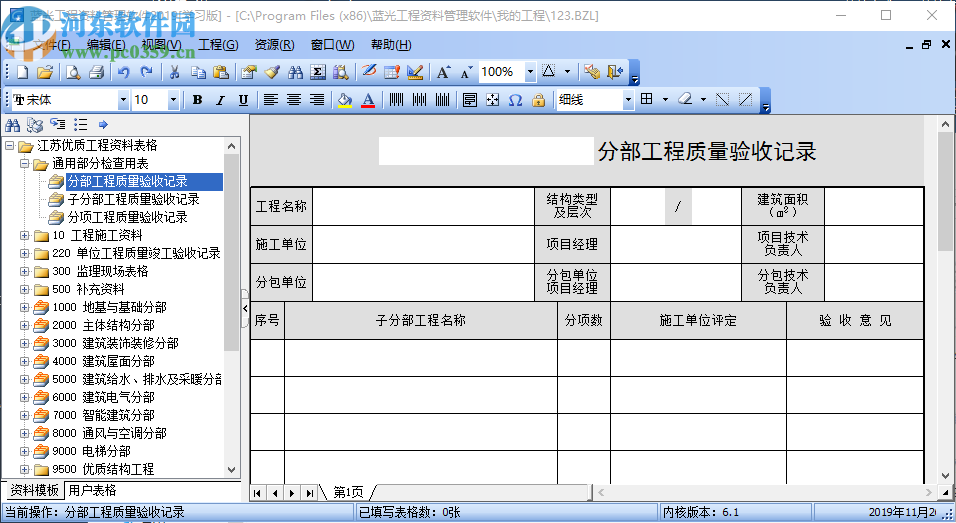Collapse the 通用部分检查用表 folder
The height and width of the screenshot is (523, 956).
[24, 163]
